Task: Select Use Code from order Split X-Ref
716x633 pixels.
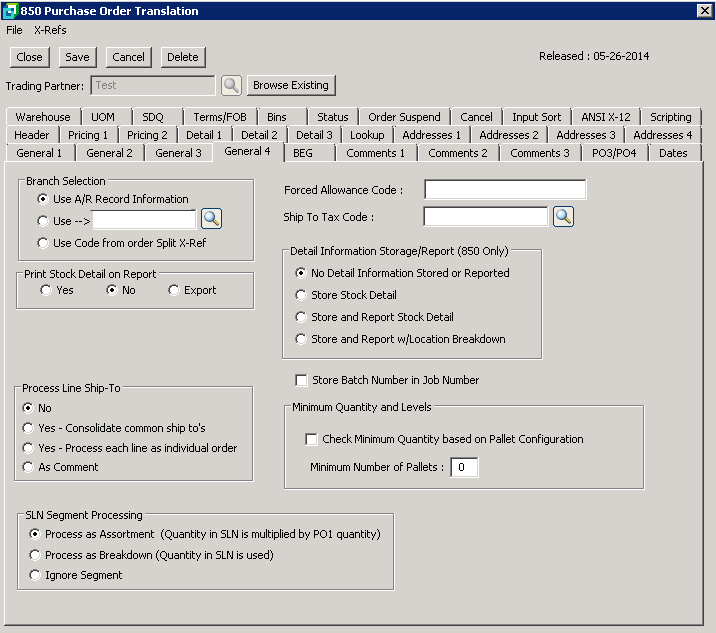Action: pos(42,243)
